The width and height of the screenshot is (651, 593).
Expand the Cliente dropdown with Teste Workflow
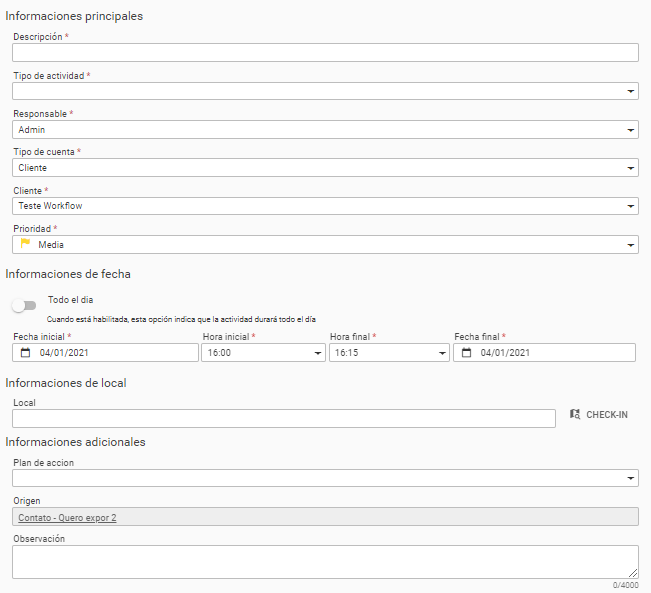coord(325,206)
